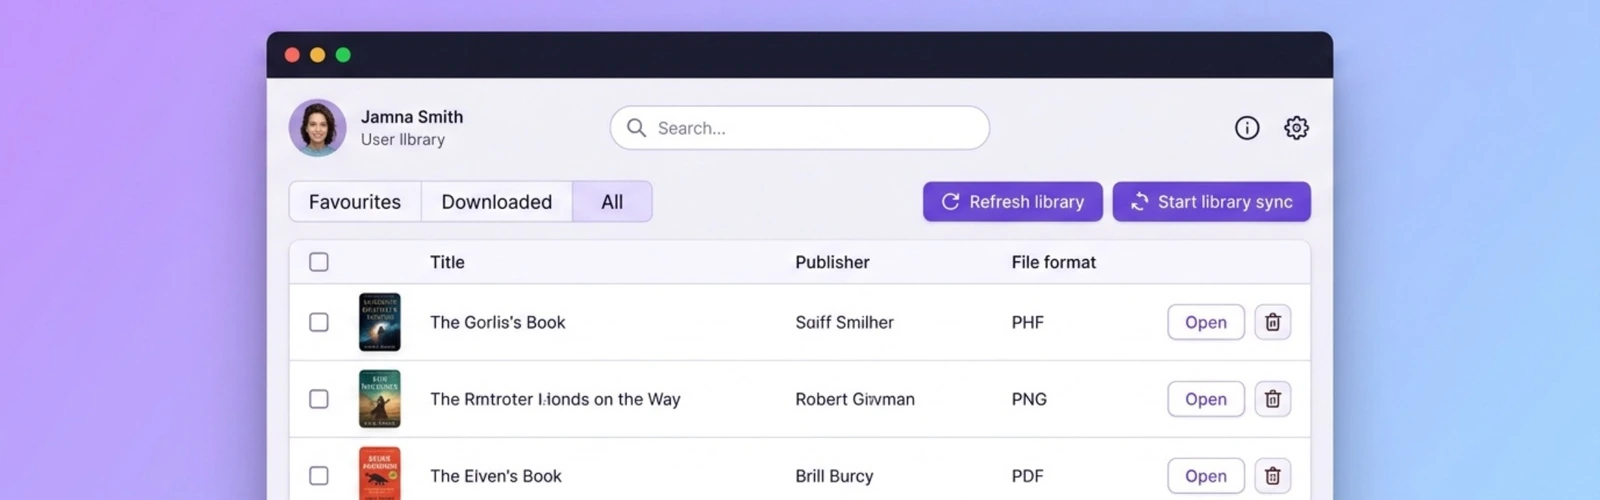Click the PNG file format cell
The image size is (1600, 500).
click(x=1029, y=399)
